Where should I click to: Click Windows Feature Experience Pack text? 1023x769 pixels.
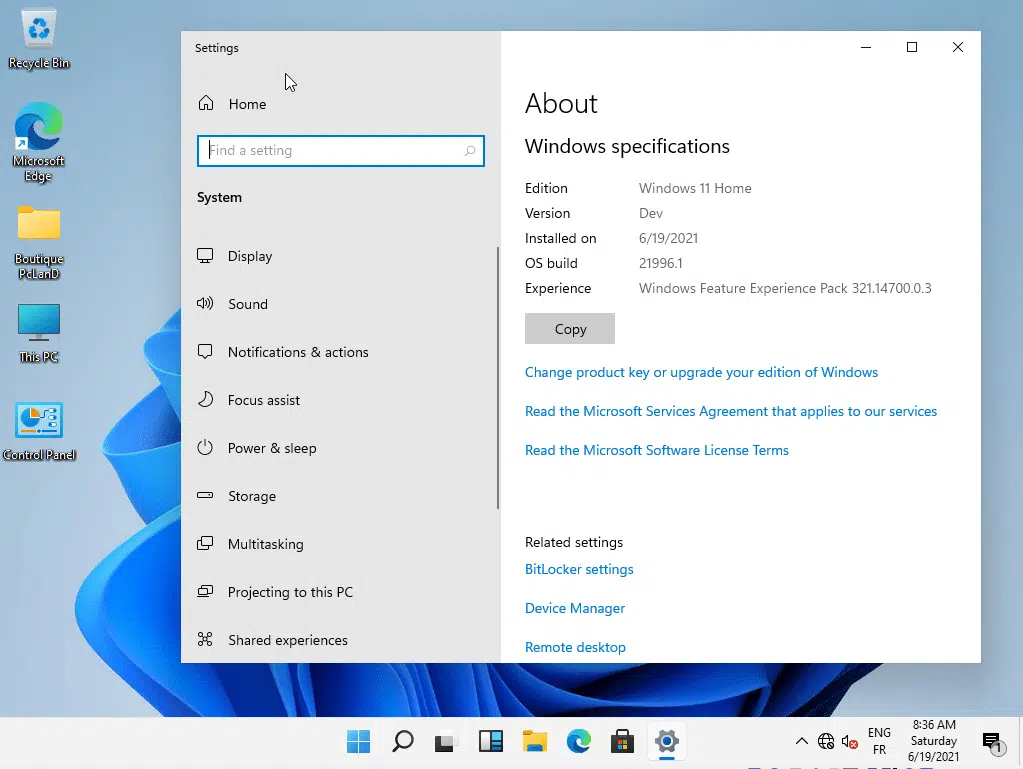[x=785, y=288]
